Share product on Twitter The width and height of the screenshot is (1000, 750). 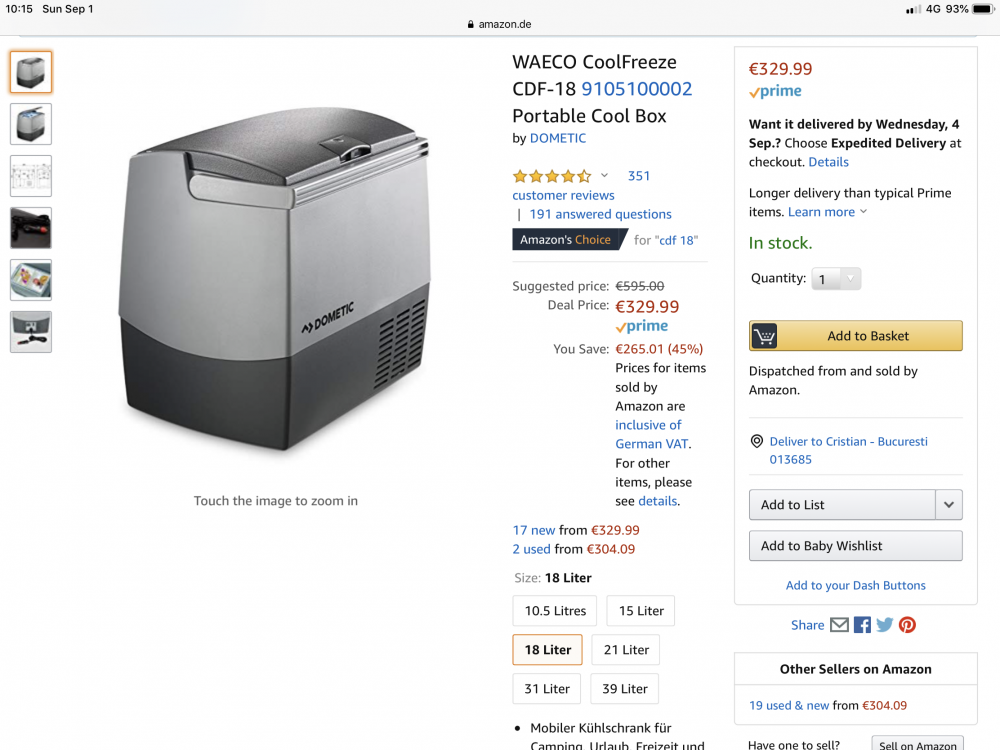[885, 625]
